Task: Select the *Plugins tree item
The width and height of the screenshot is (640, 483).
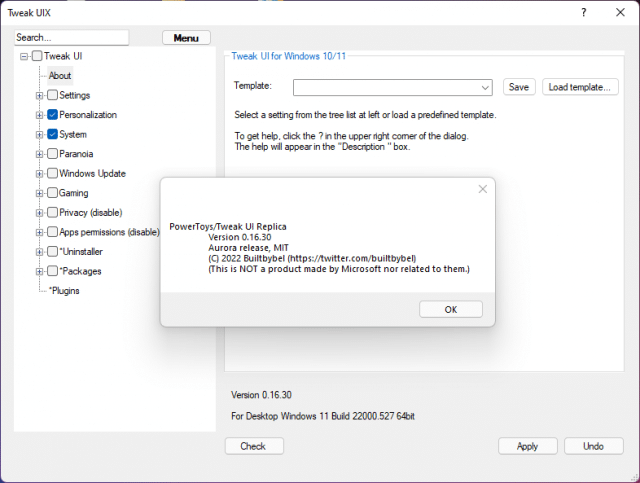Action: [x=64, y=291]
